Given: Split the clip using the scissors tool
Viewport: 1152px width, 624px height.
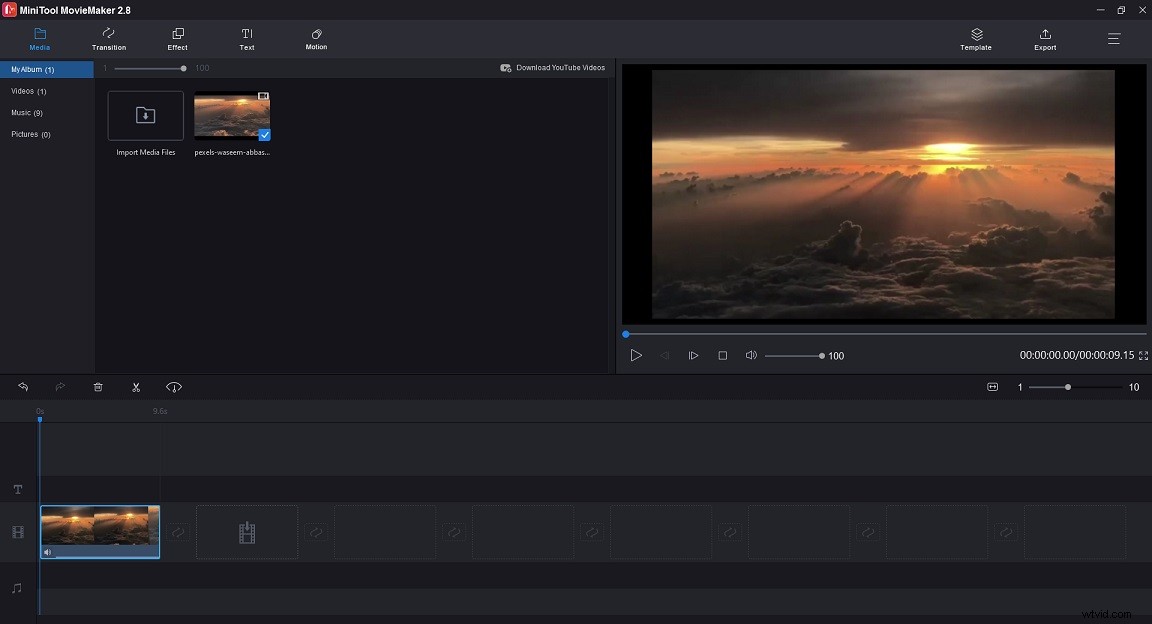Looking at the screenshot, I should pyautogui.click(x=136, y=387).
